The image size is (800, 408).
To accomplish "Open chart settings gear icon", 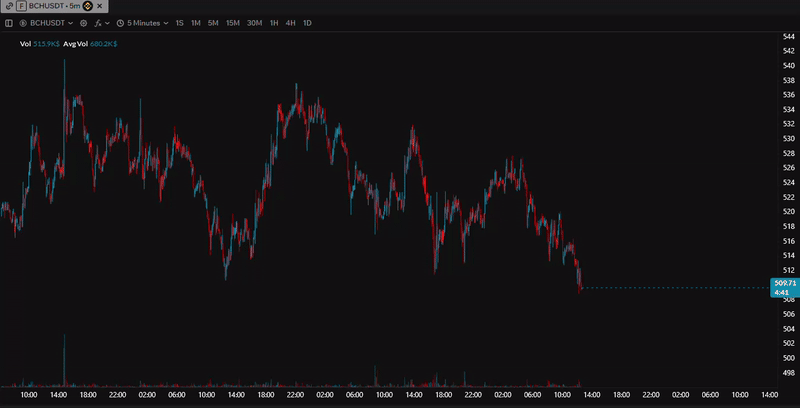I will (x=84, y=23).
